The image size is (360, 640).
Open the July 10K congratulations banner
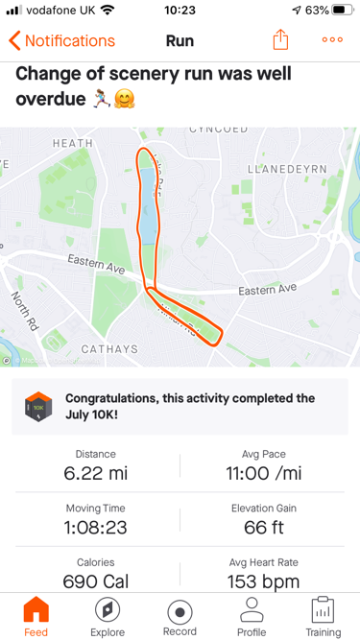point(180,407)
